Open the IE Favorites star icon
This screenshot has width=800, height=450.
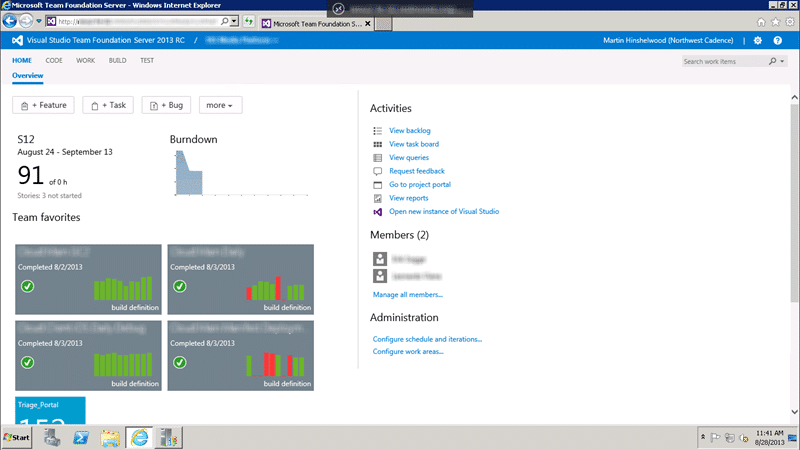[776, 22]
